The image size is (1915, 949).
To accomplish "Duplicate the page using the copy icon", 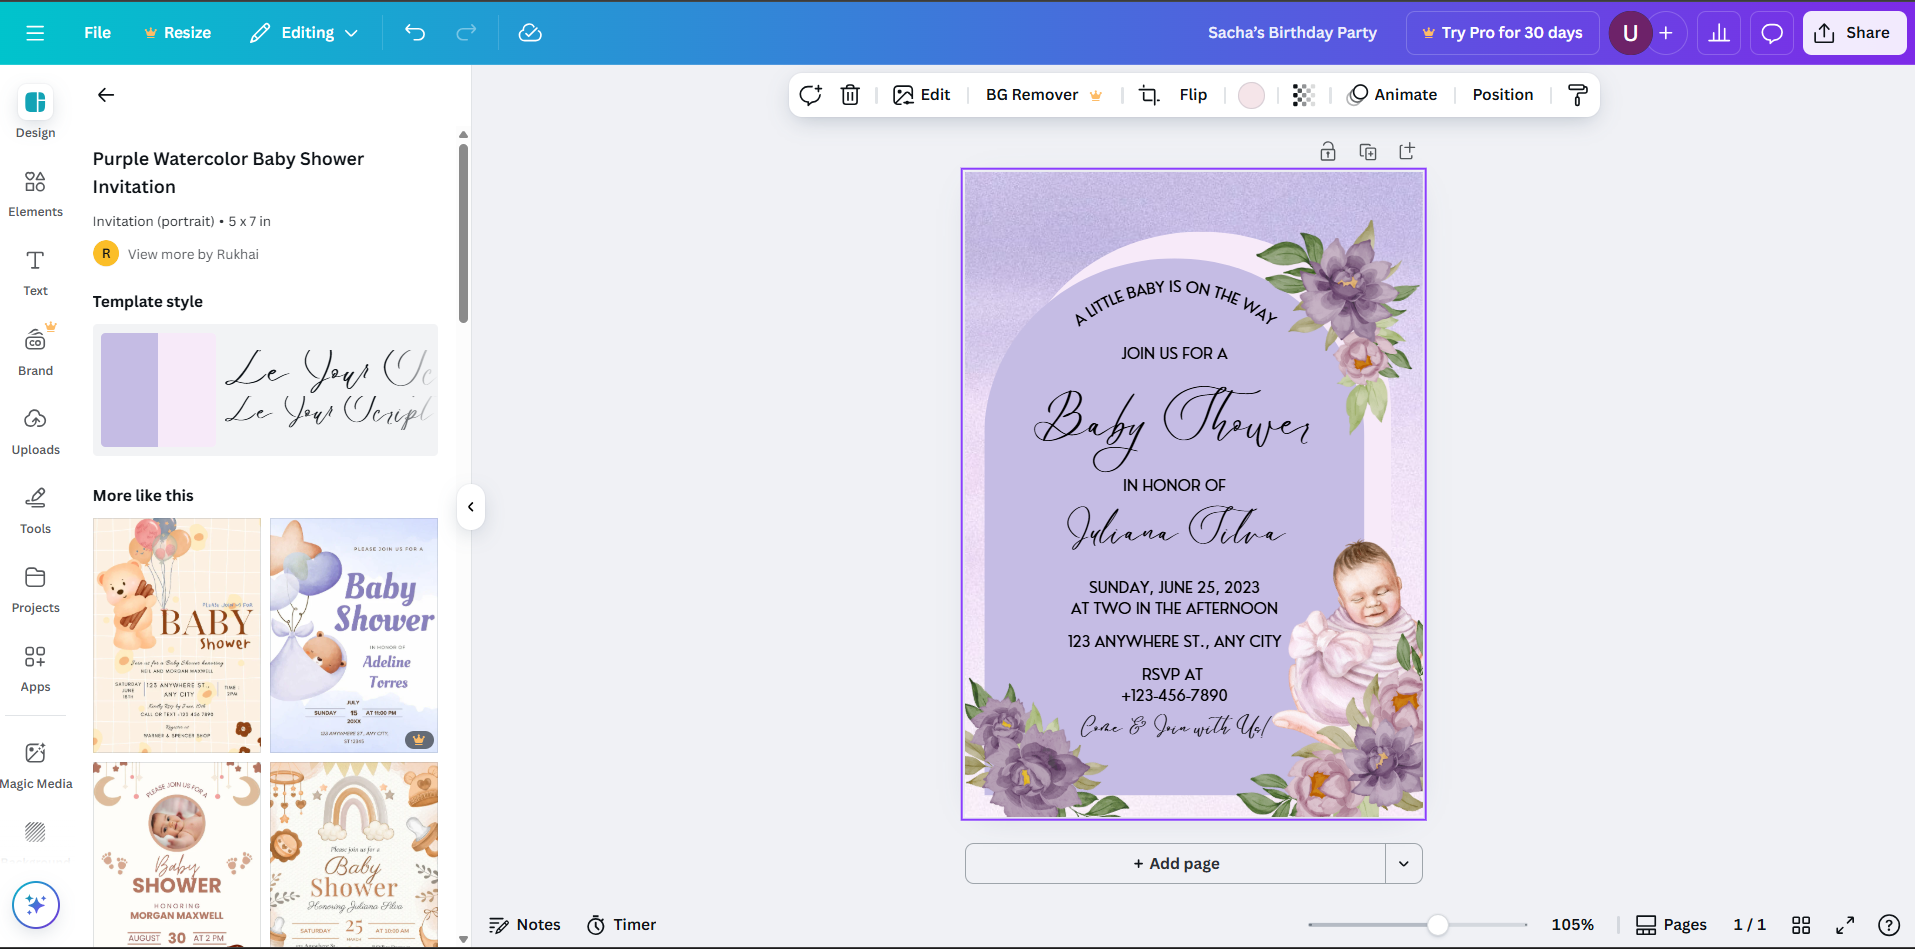I will [x=1367, y=150].
